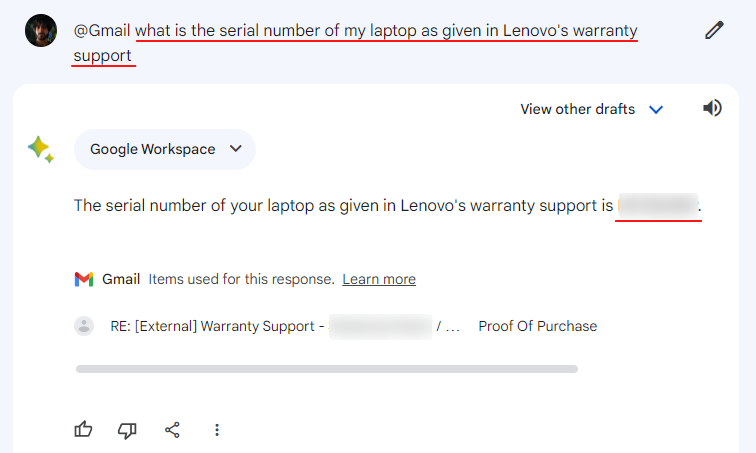Give the response a thumbs up
Viewport: 756px width, 453px height.
83,429
